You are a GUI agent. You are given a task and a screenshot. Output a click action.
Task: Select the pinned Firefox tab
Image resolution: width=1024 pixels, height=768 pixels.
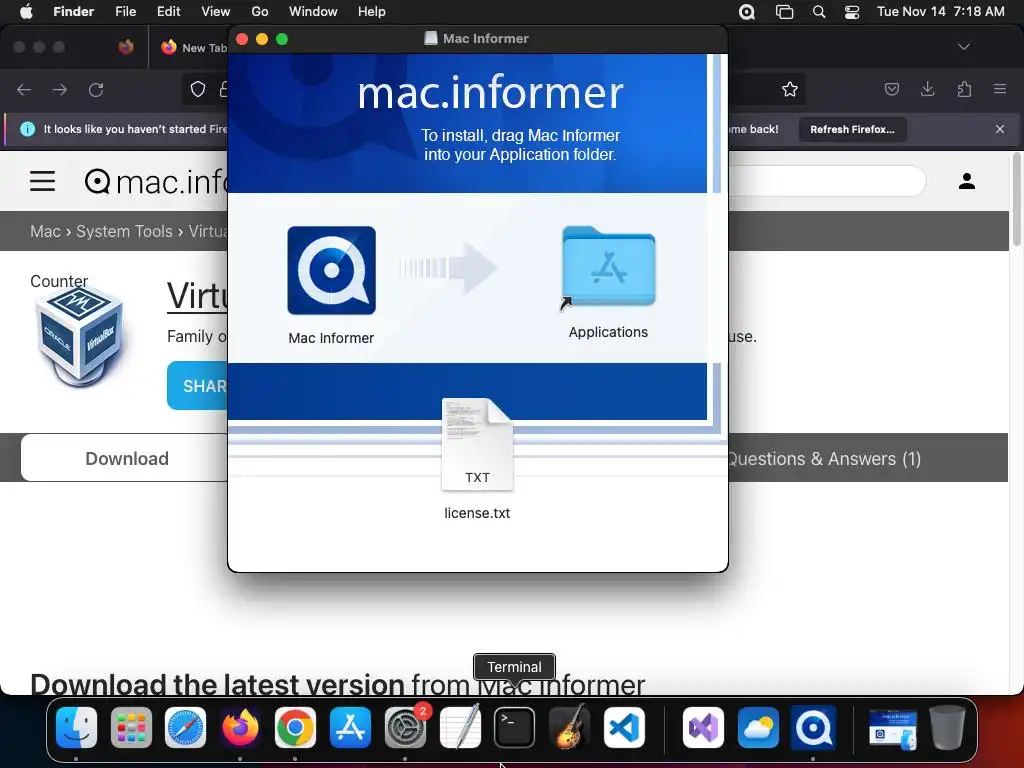click(x=126, y=48)
